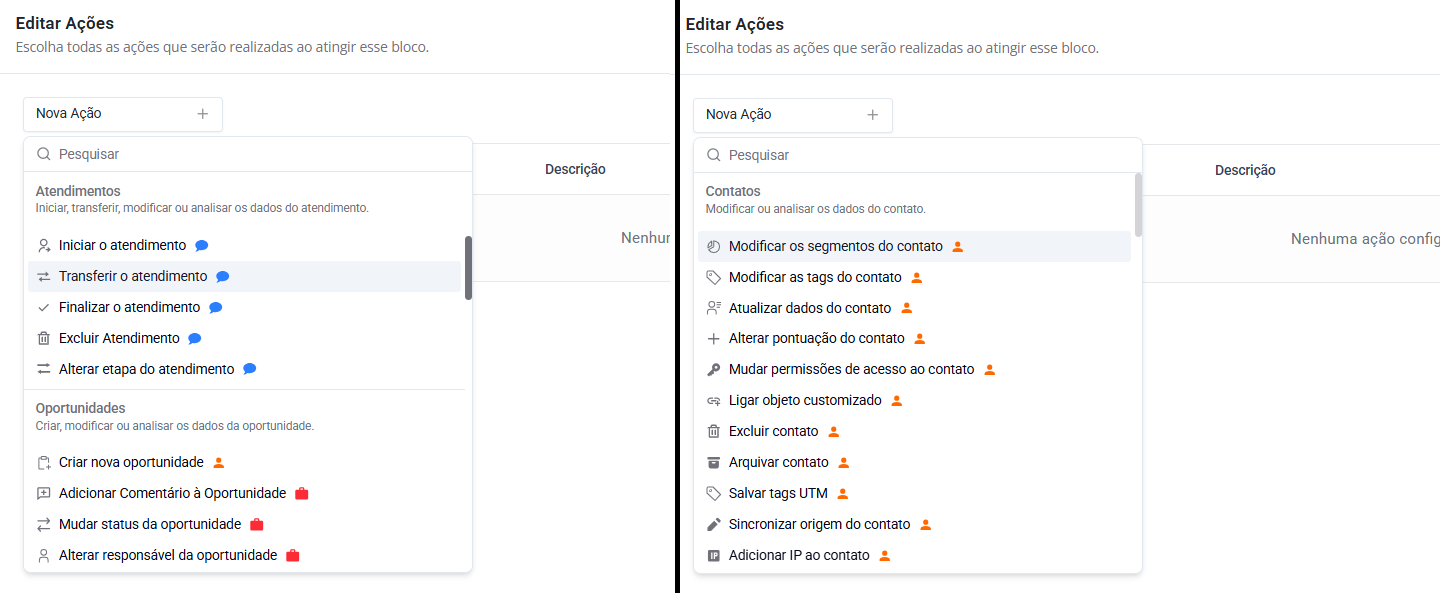Click the left Pesquisar search field

250,154
